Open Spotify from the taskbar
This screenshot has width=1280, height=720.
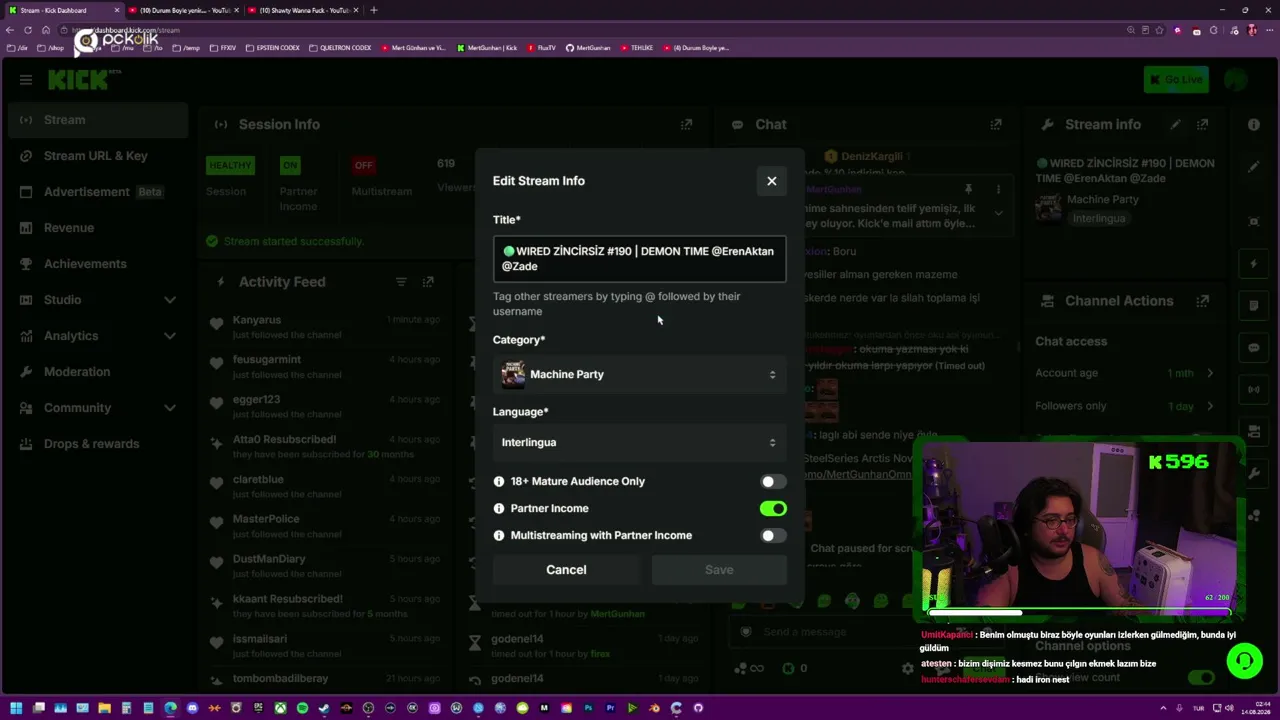coord(302,708)
